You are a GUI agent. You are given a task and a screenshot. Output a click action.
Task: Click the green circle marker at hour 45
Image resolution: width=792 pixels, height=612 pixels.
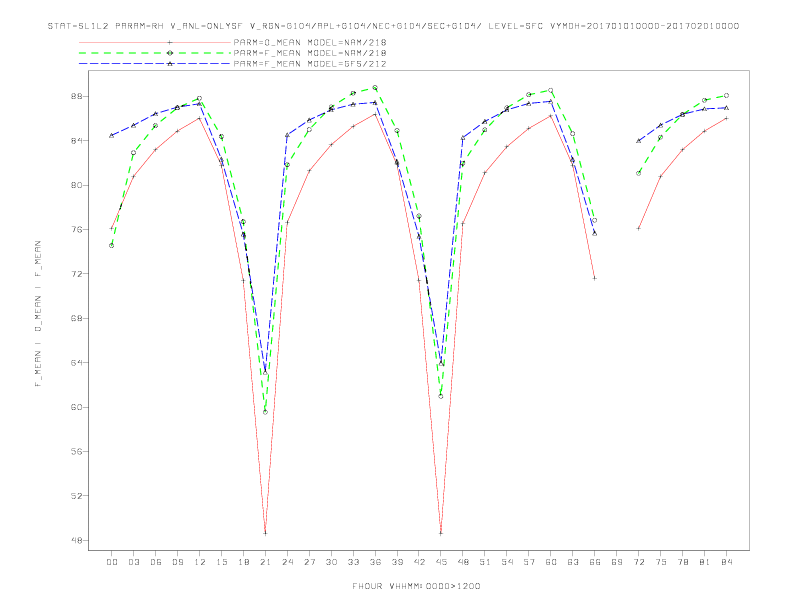tap(441, 396)
